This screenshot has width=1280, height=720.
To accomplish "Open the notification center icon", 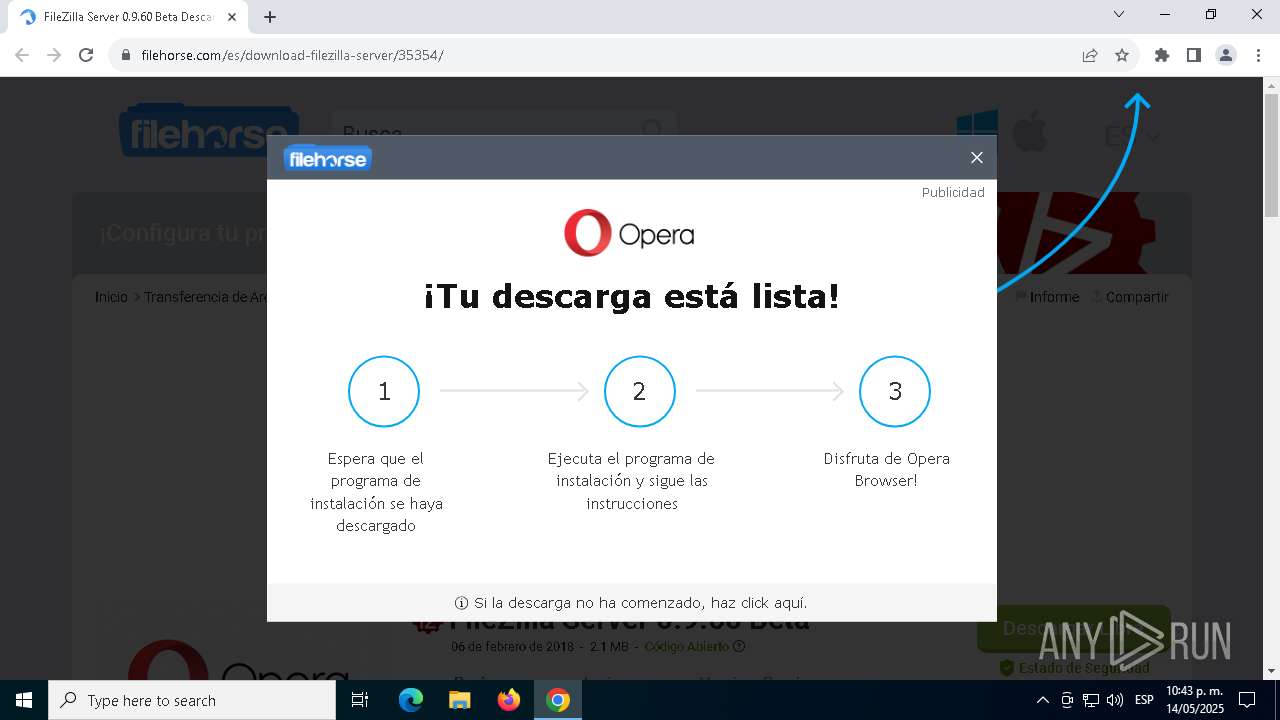I will pyautogui.click(x=1247, y=700).
